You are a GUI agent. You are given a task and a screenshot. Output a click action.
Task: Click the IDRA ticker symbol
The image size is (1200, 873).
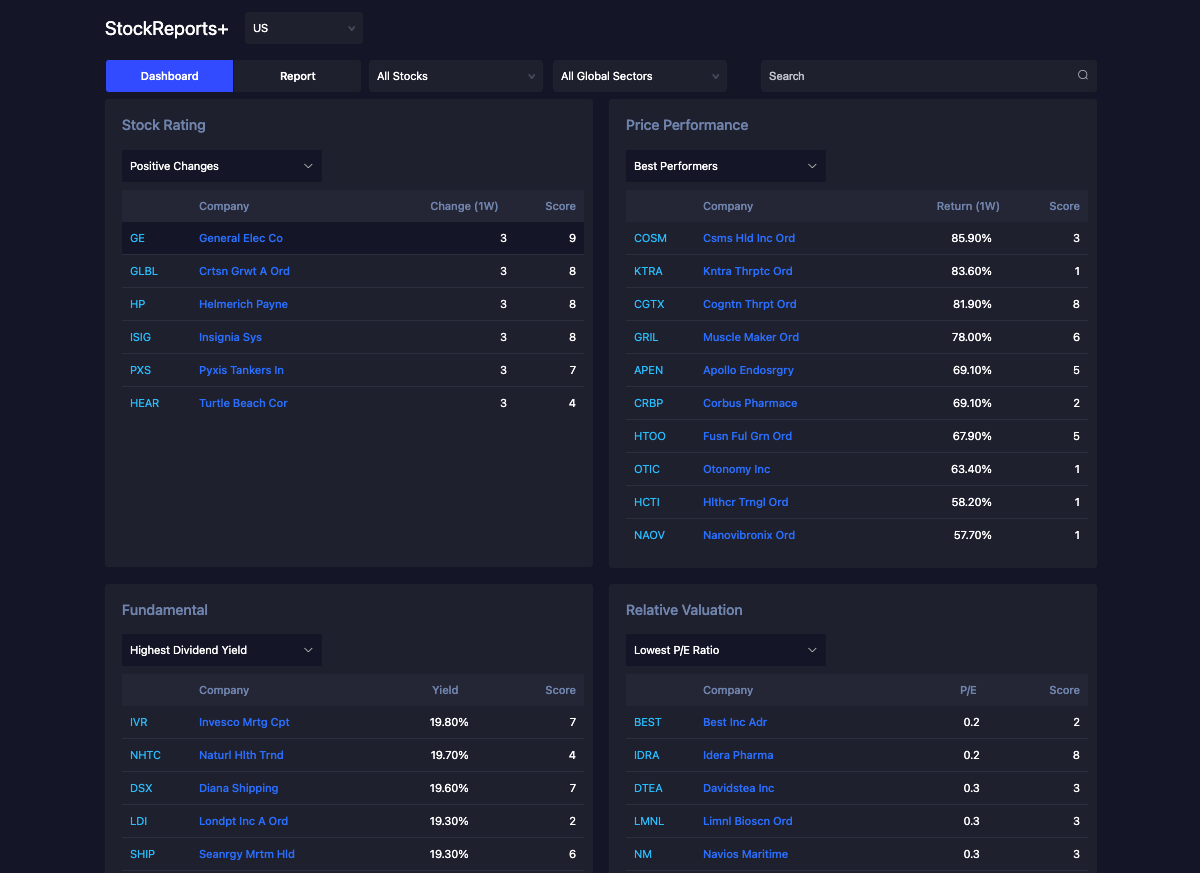(647, 755)
